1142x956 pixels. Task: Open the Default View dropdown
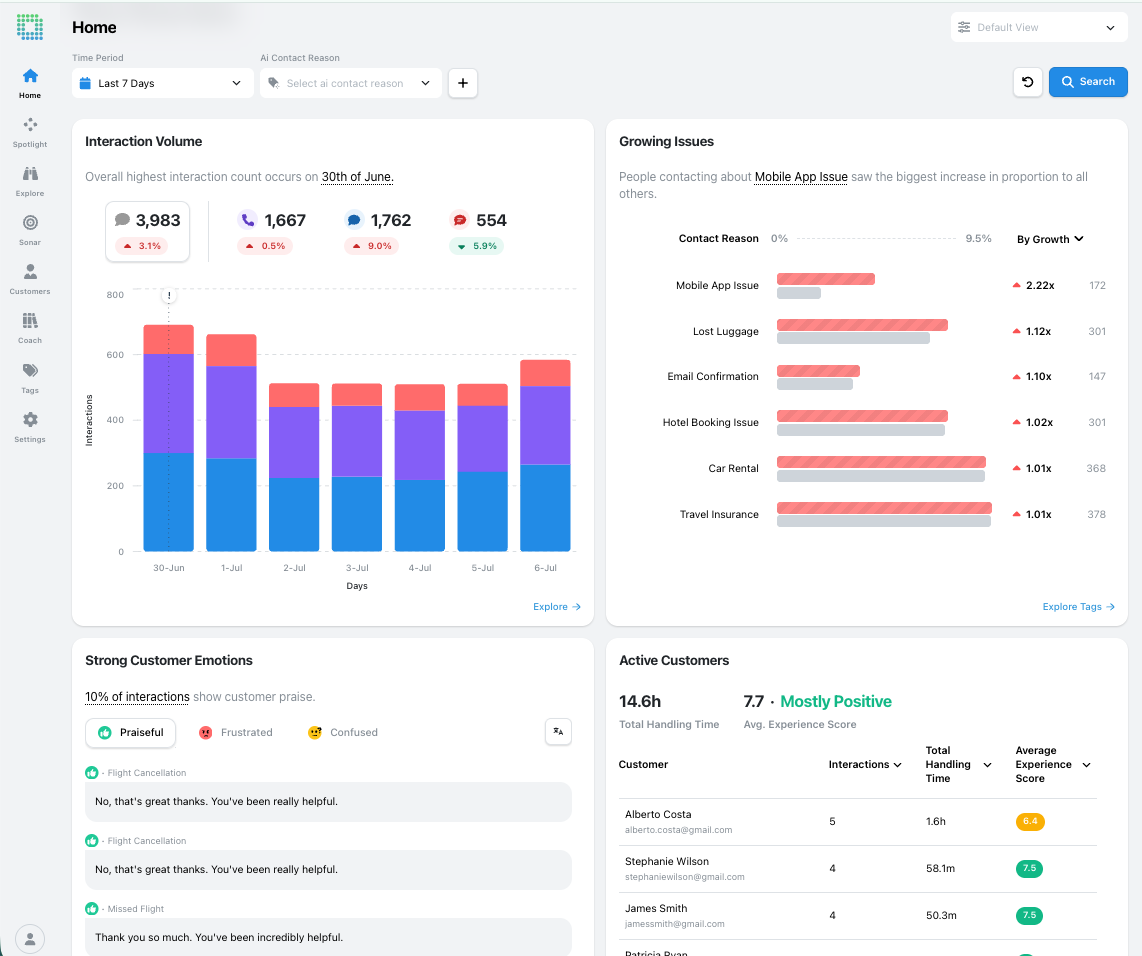1039,28
